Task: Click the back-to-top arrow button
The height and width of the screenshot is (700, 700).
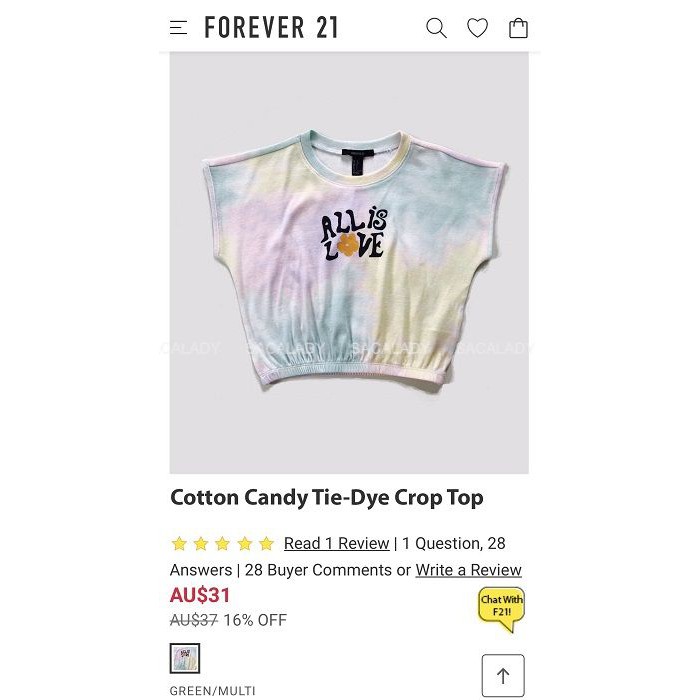Action: (x=503, y=675)
